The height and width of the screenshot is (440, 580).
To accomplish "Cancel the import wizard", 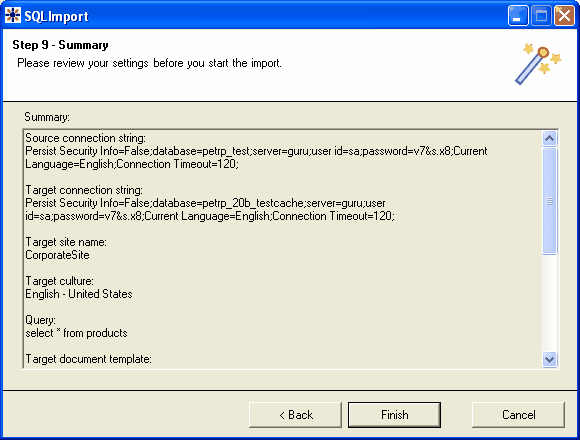I will pyautogui.click(x=518, y=415).
